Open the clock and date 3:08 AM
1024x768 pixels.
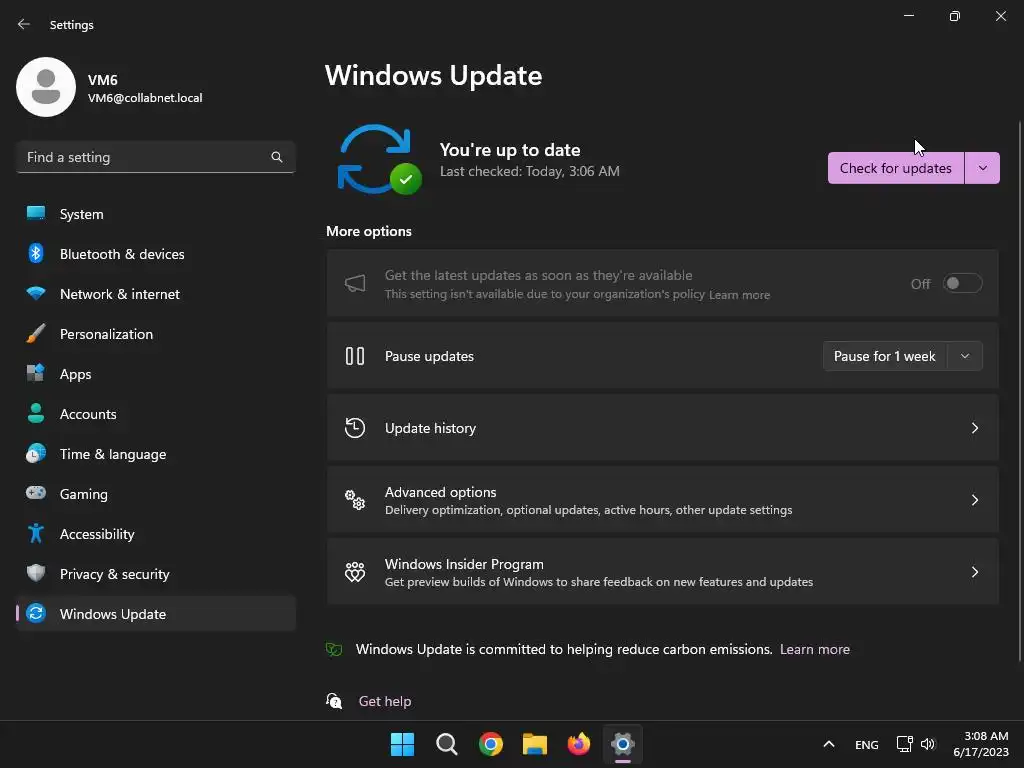click(x=980, y=744)
